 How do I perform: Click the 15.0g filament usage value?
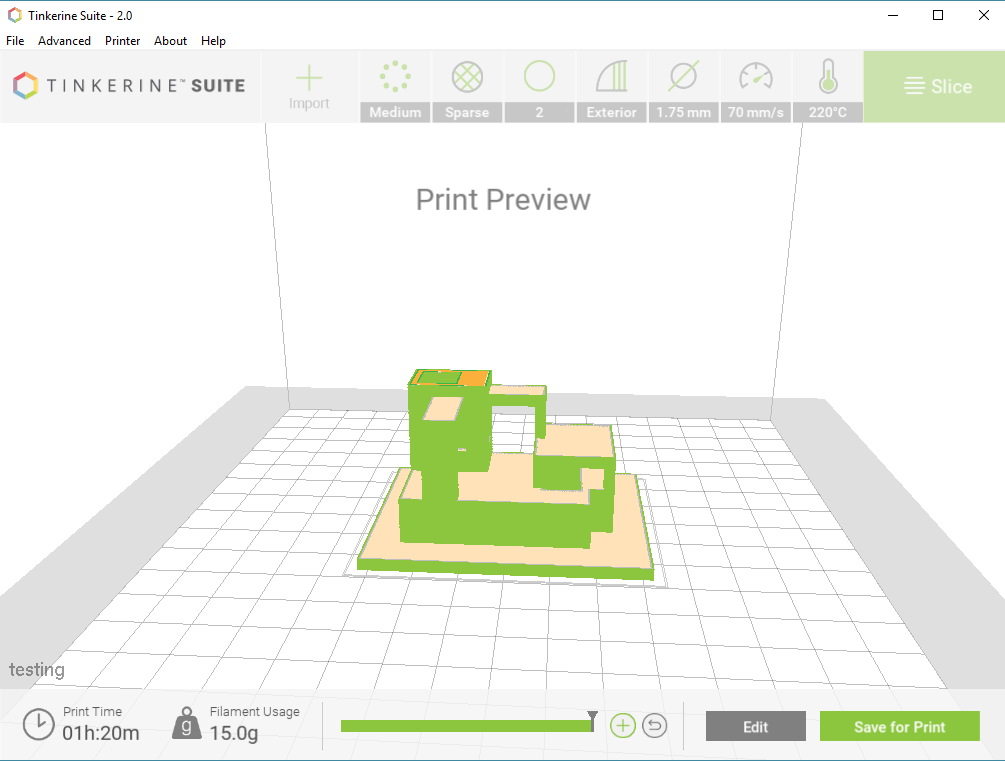[234, 733]
